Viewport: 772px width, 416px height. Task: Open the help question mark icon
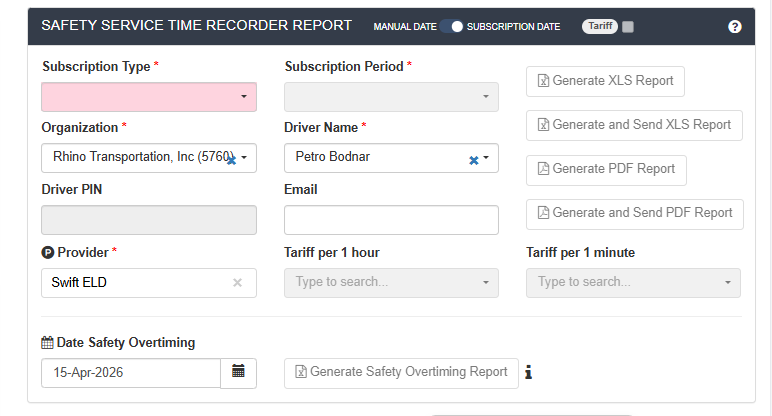pyautogui.click(x=735, y=27)
